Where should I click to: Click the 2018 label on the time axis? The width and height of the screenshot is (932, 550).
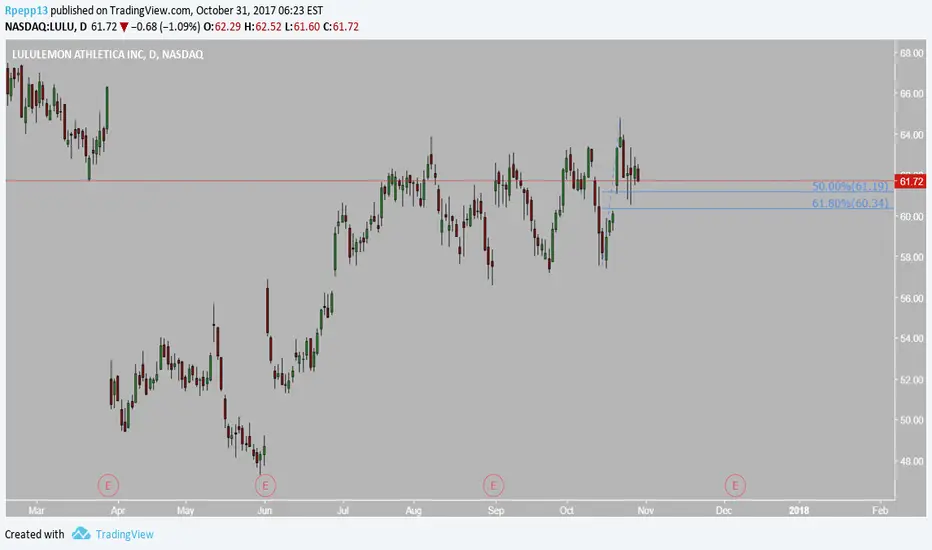pyautogui.click(x=799, y=510)
